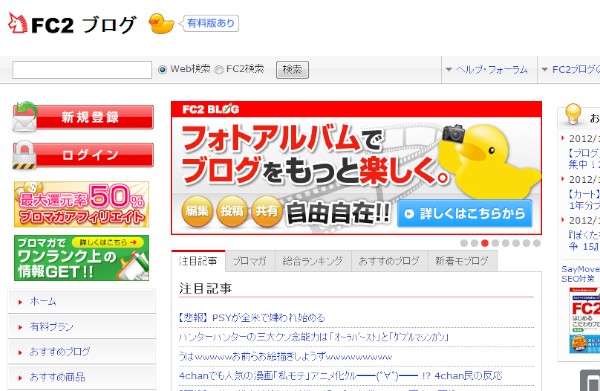Switch to the 注目記事 tab
Screen dimensions: 600x391
(198, 261)
